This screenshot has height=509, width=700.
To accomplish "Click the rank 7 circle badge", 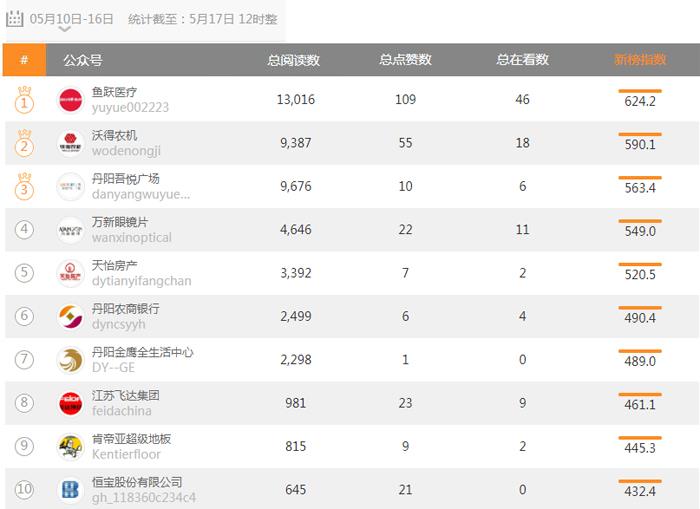I will 24,359.
